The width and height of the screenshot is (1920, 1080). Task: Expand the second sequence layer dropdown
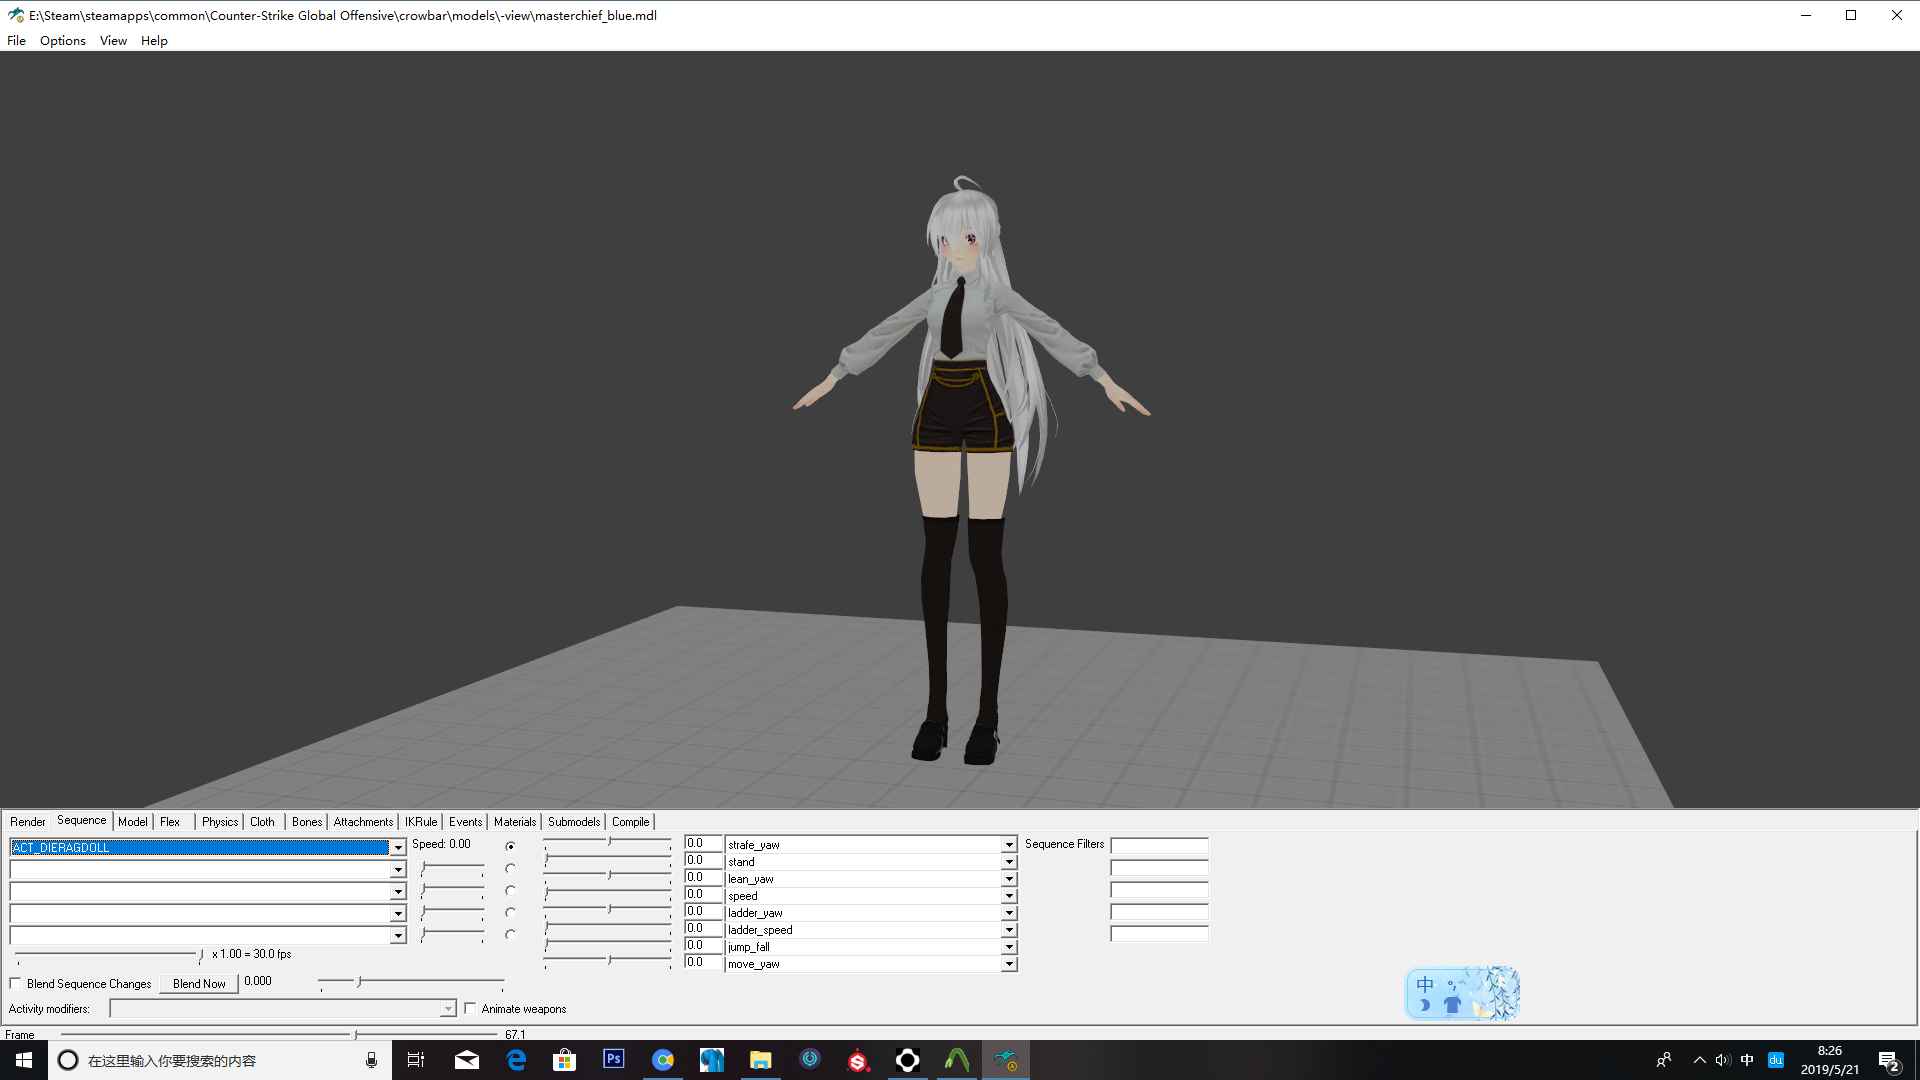(x=398, y=870)
